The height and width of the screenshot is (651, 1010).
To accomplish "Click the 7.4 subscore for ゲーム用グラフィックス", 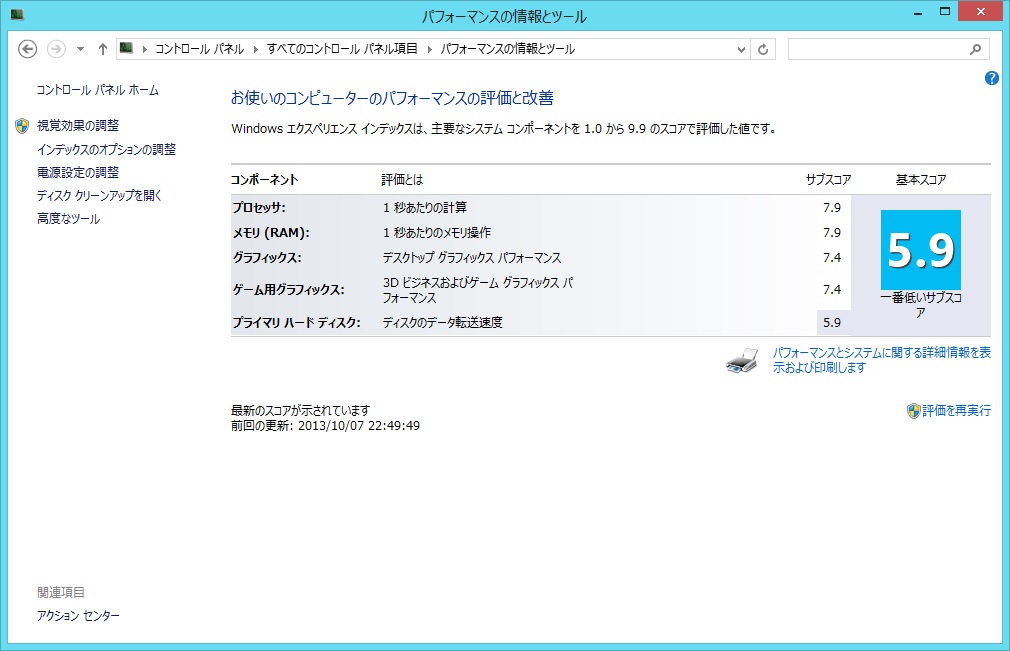I will point(832,290).
